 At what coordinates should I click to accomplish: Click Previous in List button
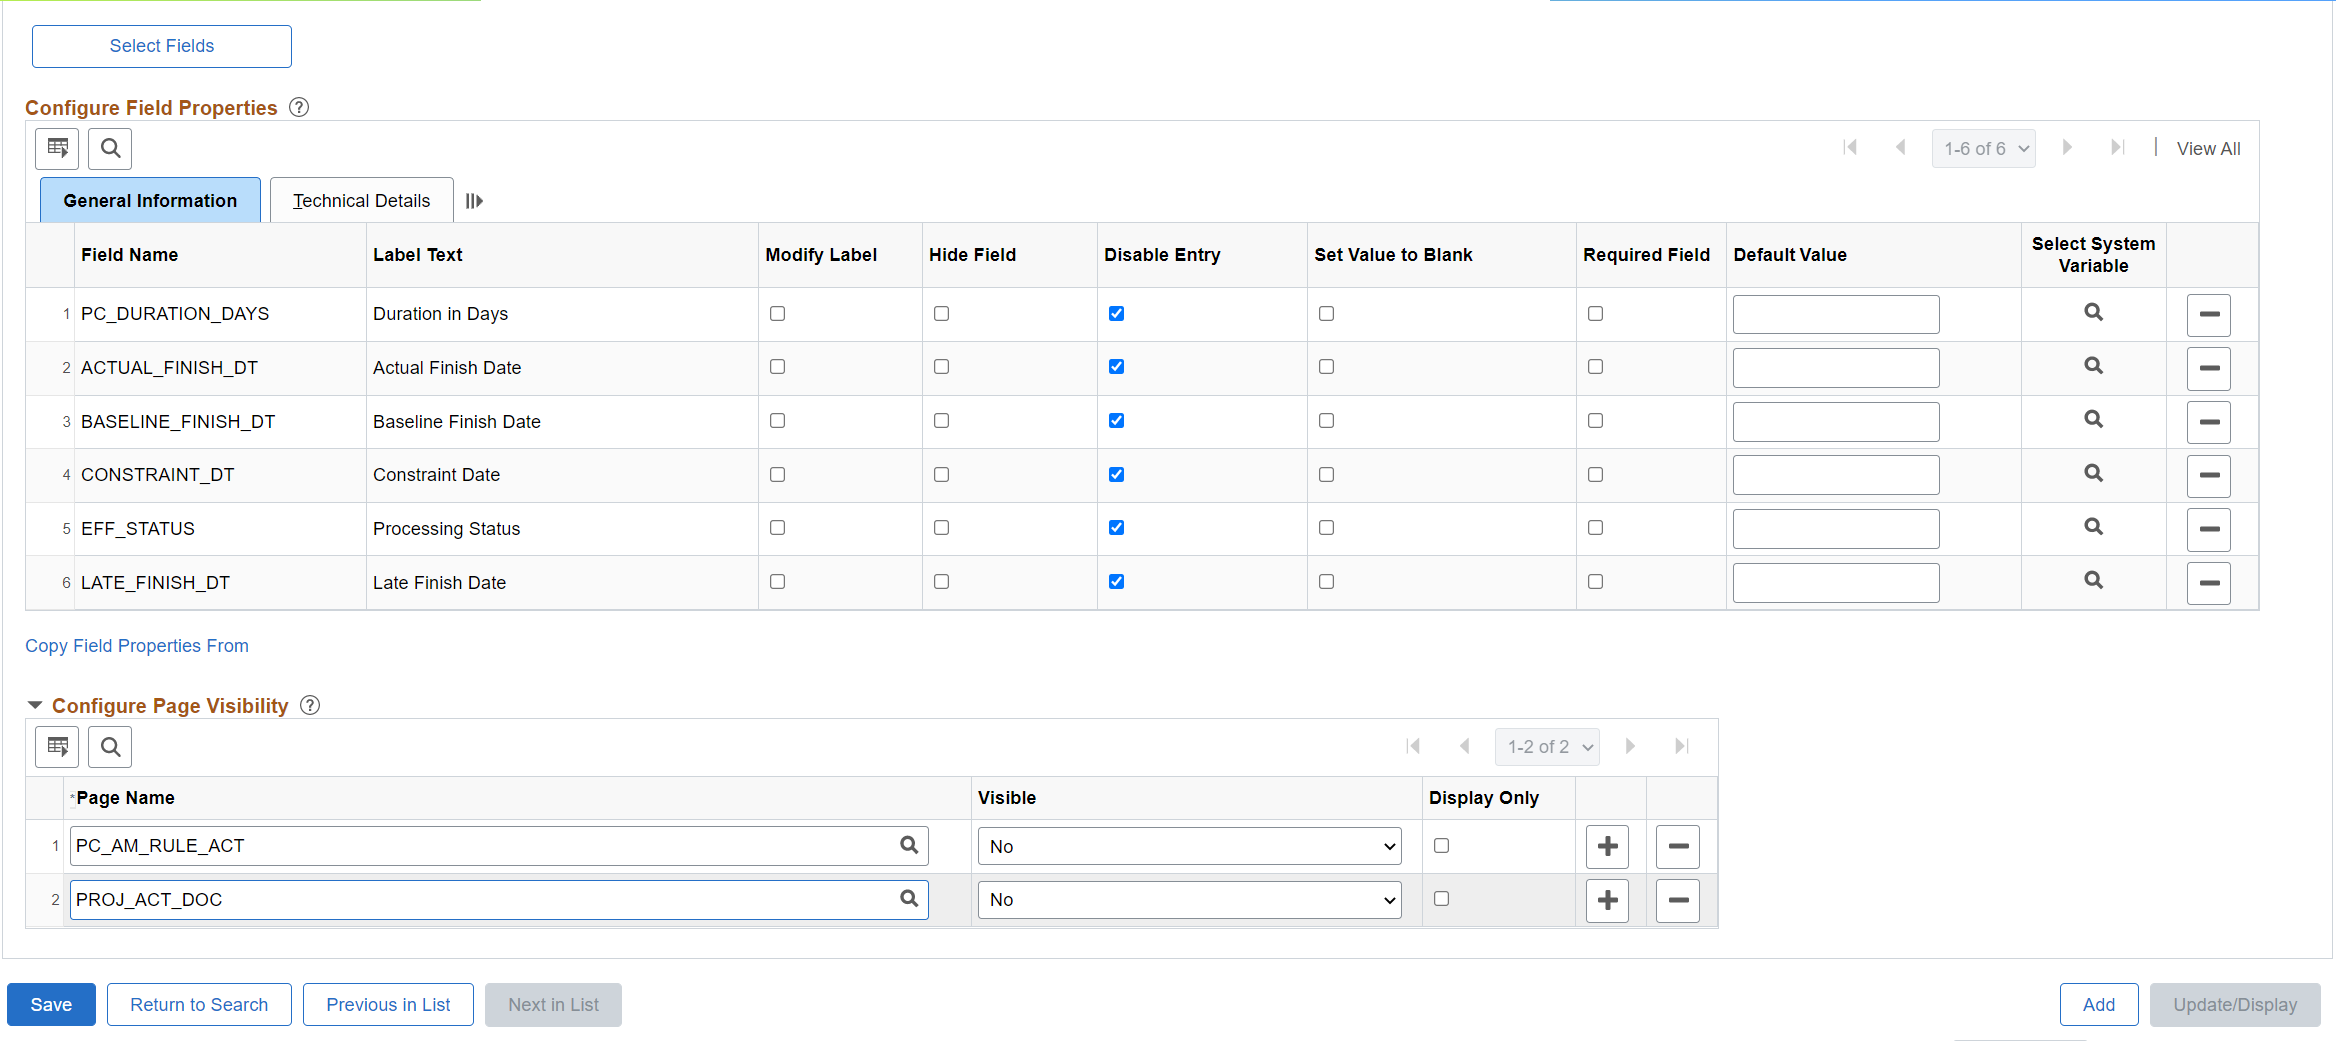click(x=388, y=1005)
